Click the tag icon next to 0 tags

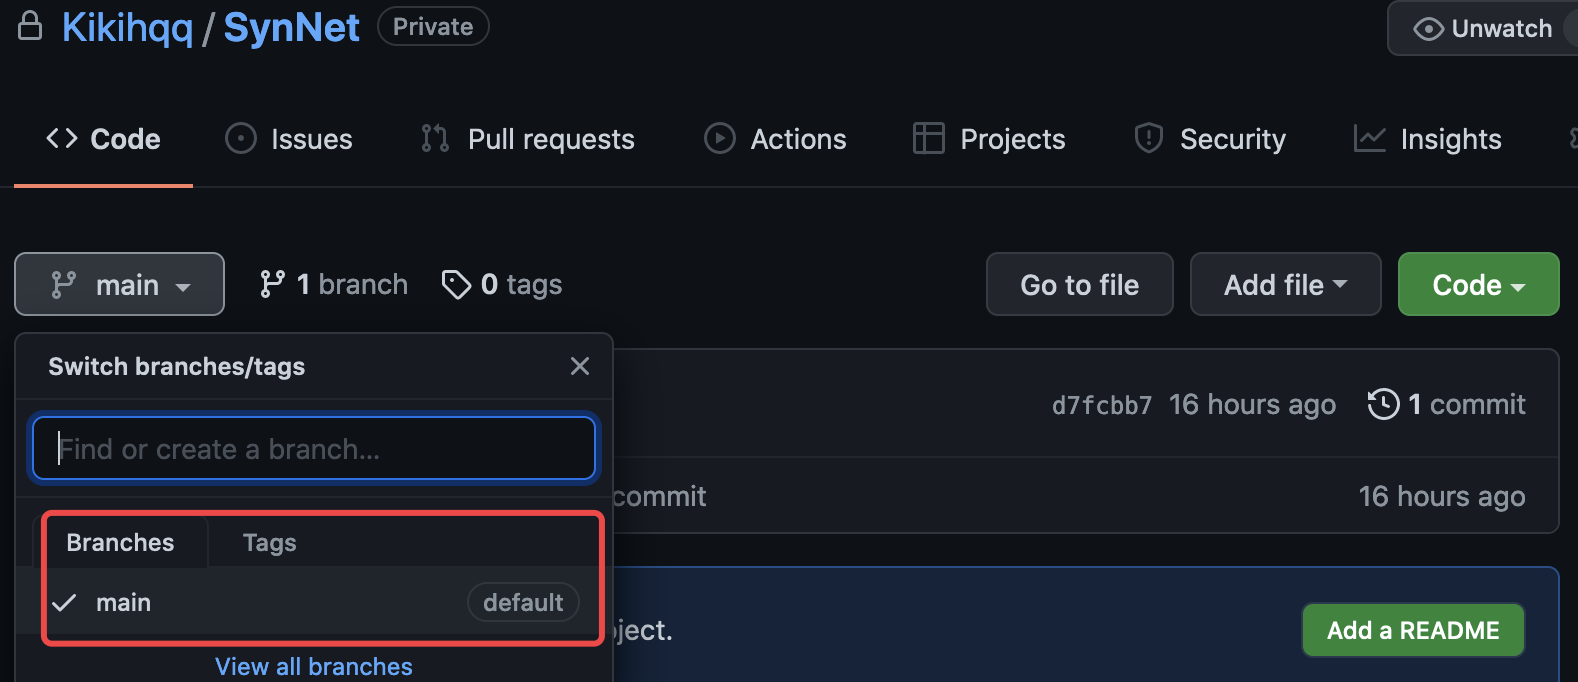coord(456,285)
